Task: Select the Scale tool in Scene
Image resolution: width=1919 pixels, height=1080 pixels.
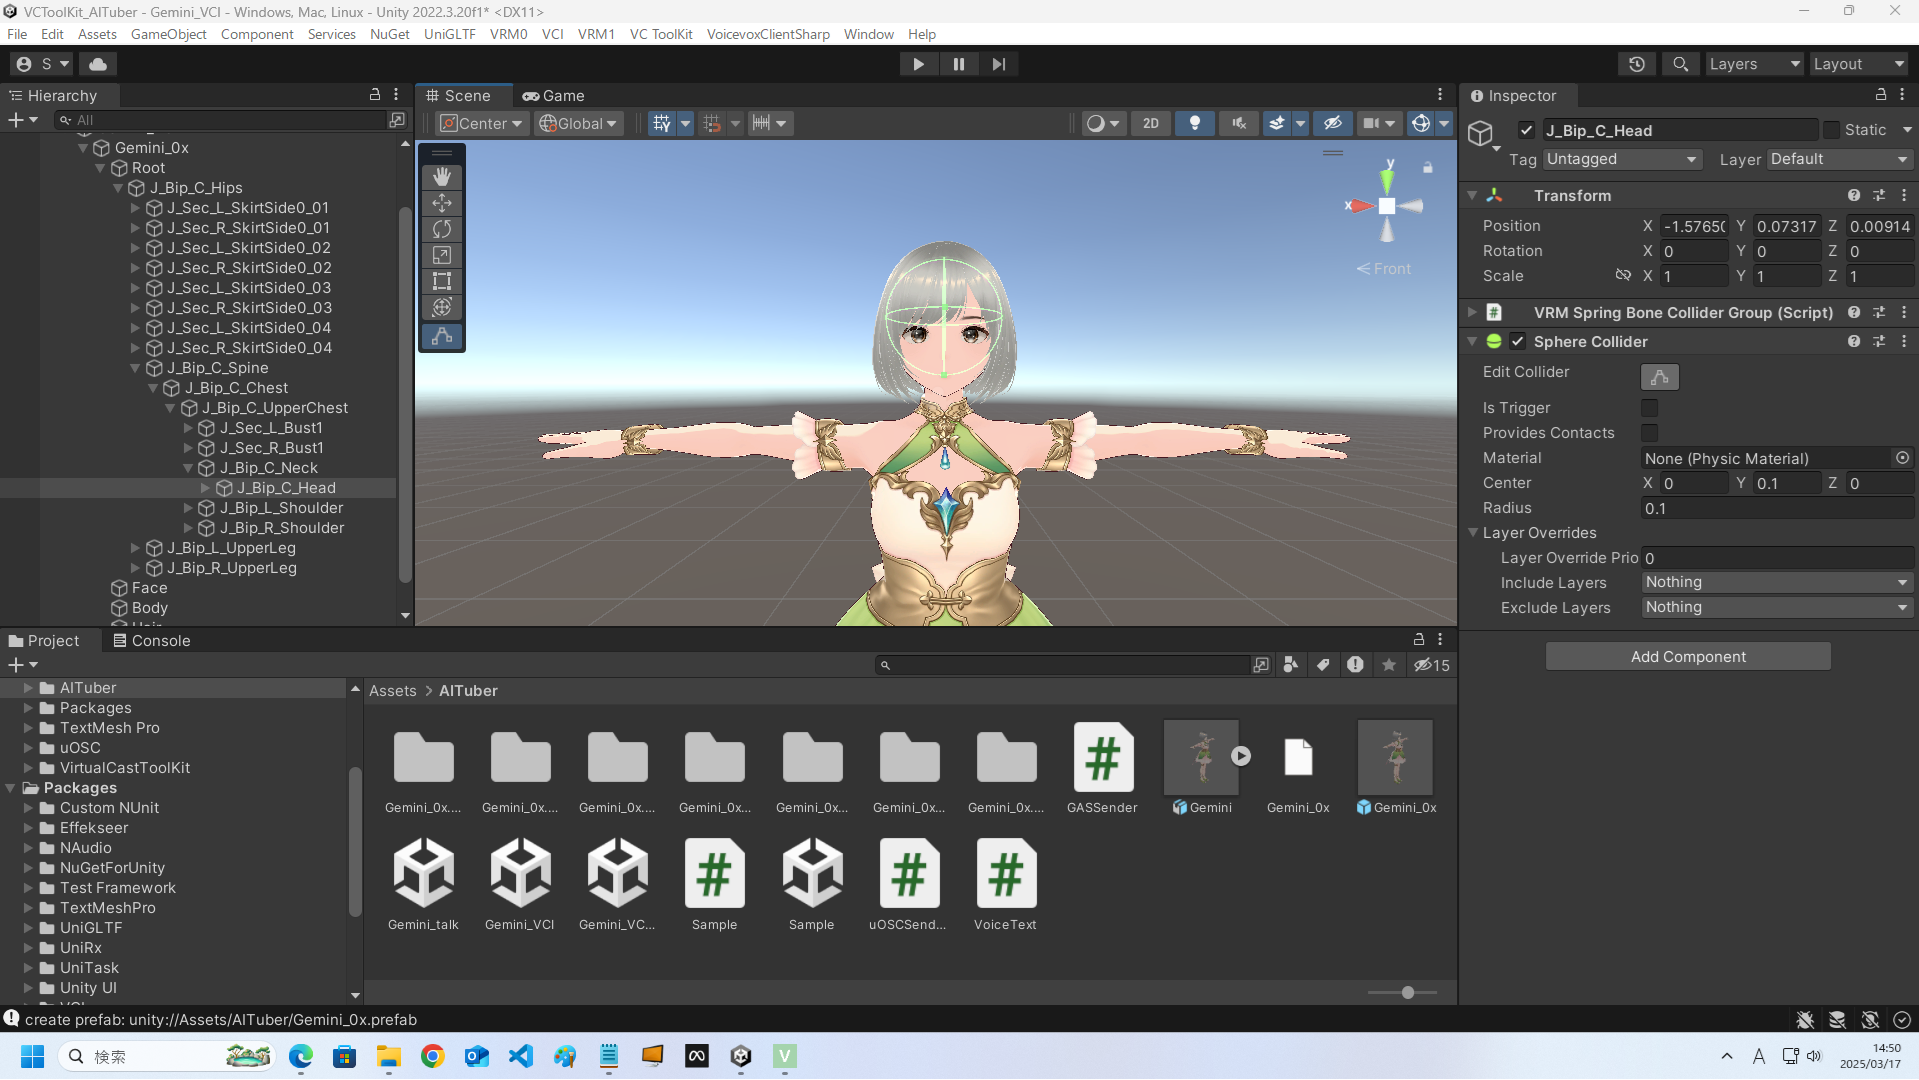Action: pos(442,255)
